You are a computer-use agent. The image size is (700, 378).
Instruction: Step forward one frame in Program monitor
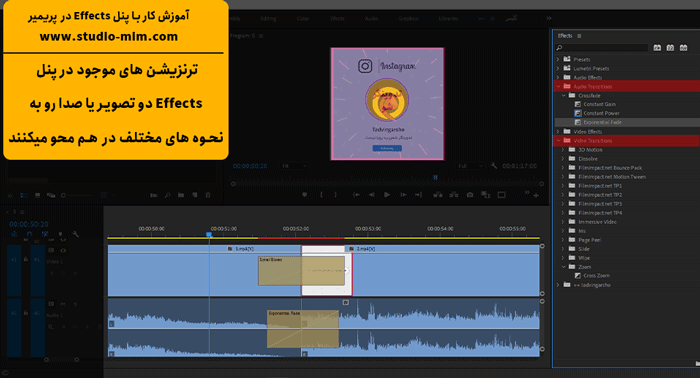403,195
